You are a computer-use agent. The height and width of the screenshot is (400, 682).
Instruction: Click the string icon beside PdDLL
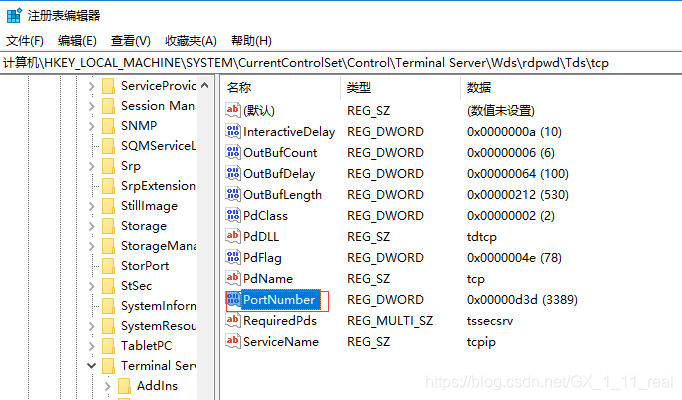[233, 236]
